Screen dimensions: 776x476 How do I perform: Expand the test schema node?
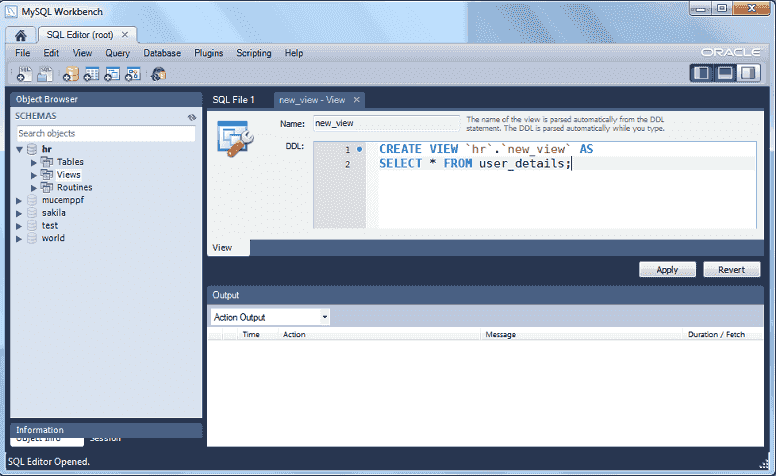click(x=19, y=226)
